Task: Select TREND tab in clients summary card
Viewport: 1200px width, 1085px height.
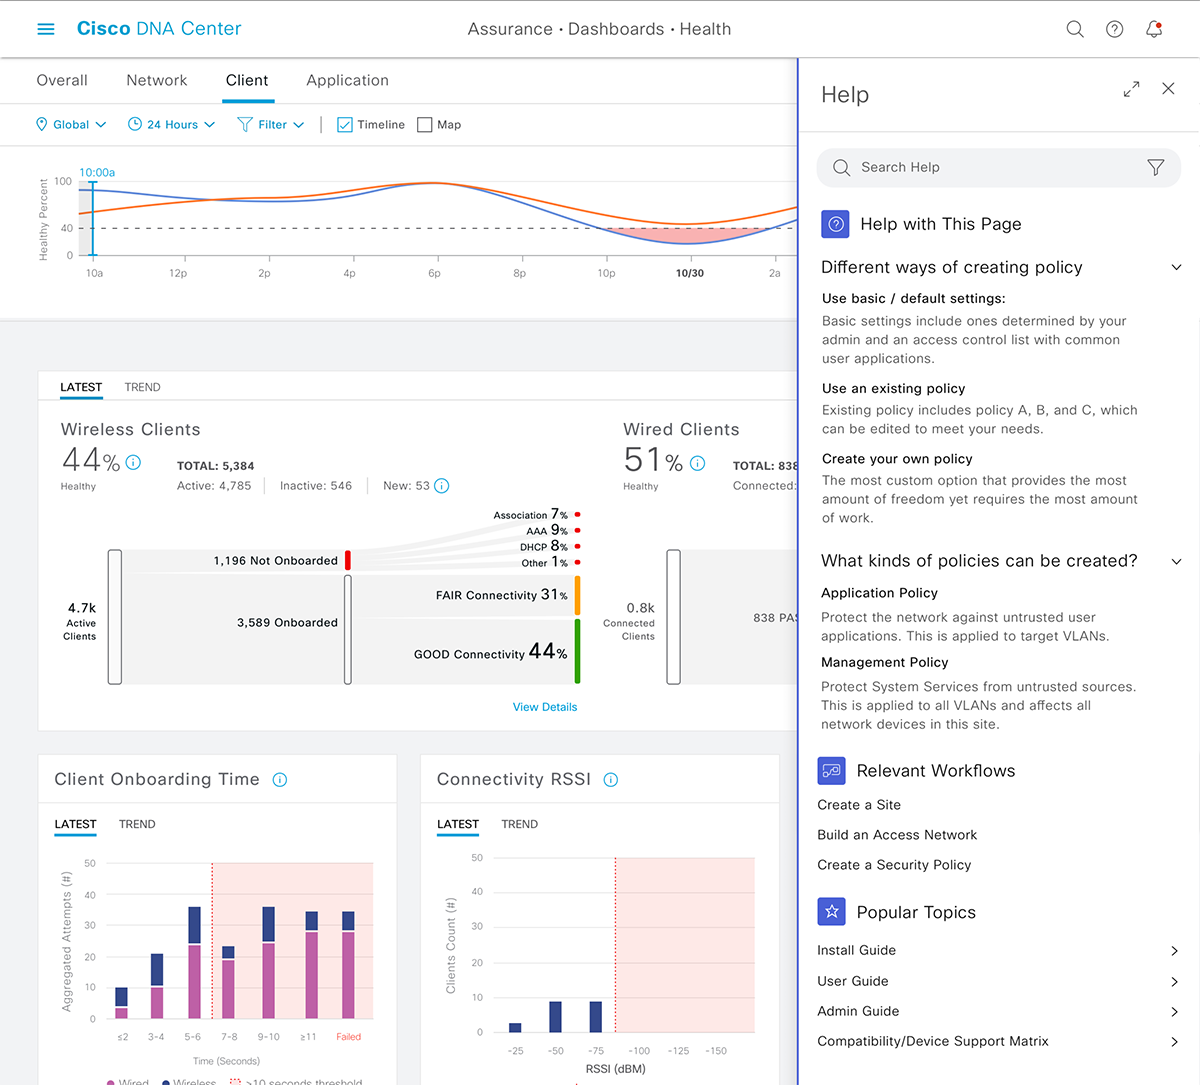Action: [143, 387]
